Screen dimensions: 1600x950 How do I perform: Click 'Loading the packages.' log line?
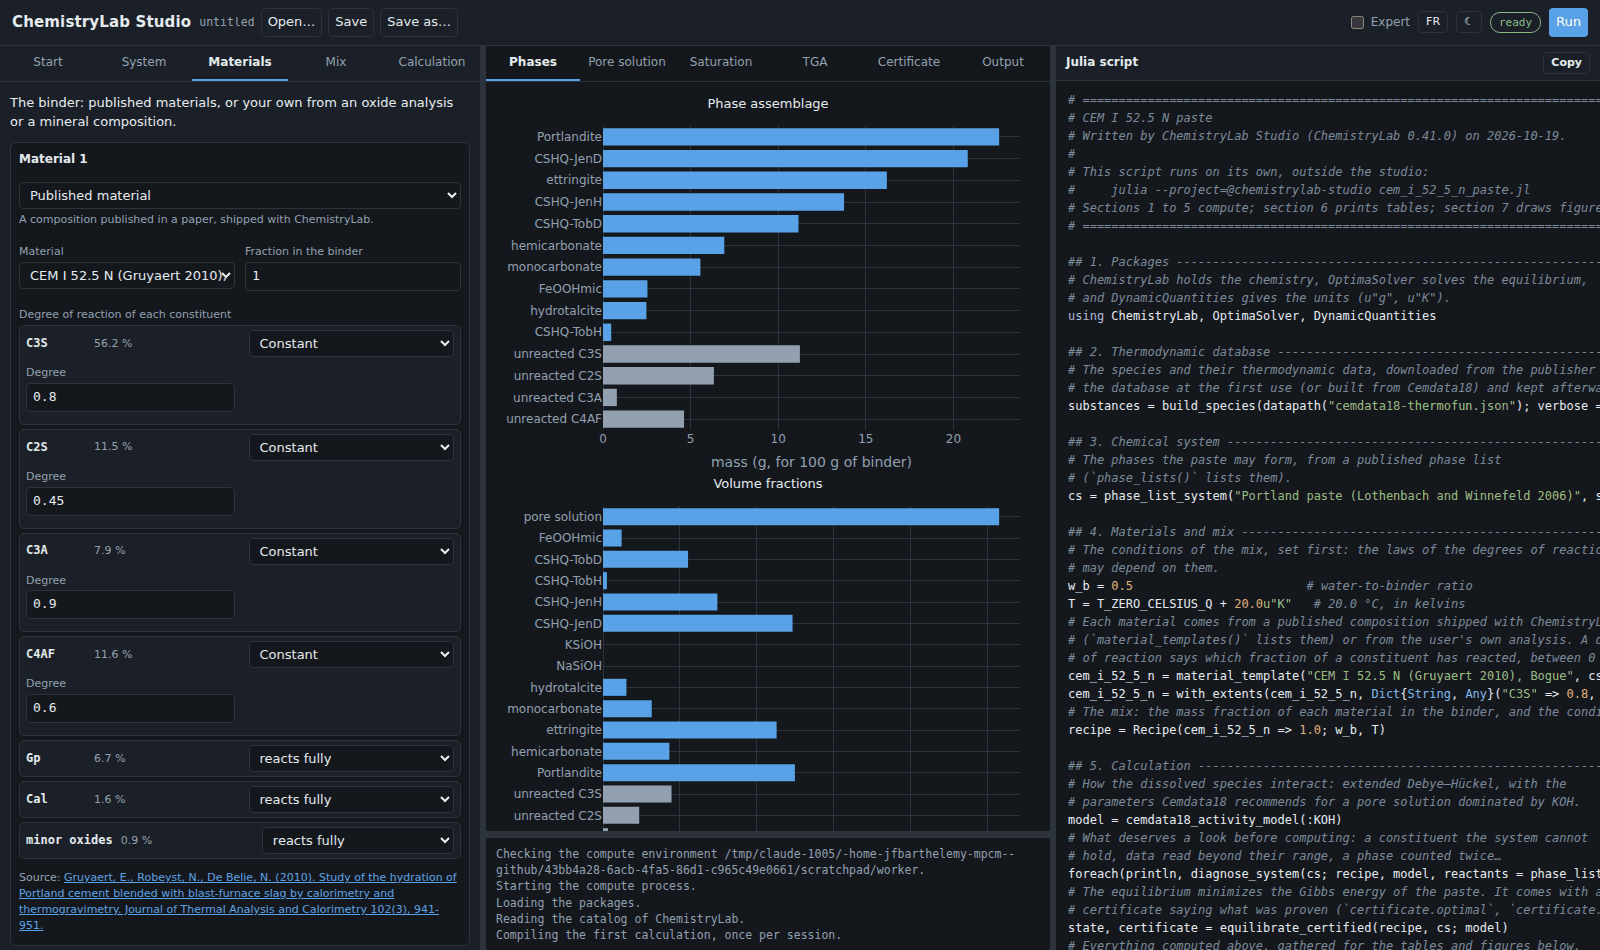click(567, 903)
